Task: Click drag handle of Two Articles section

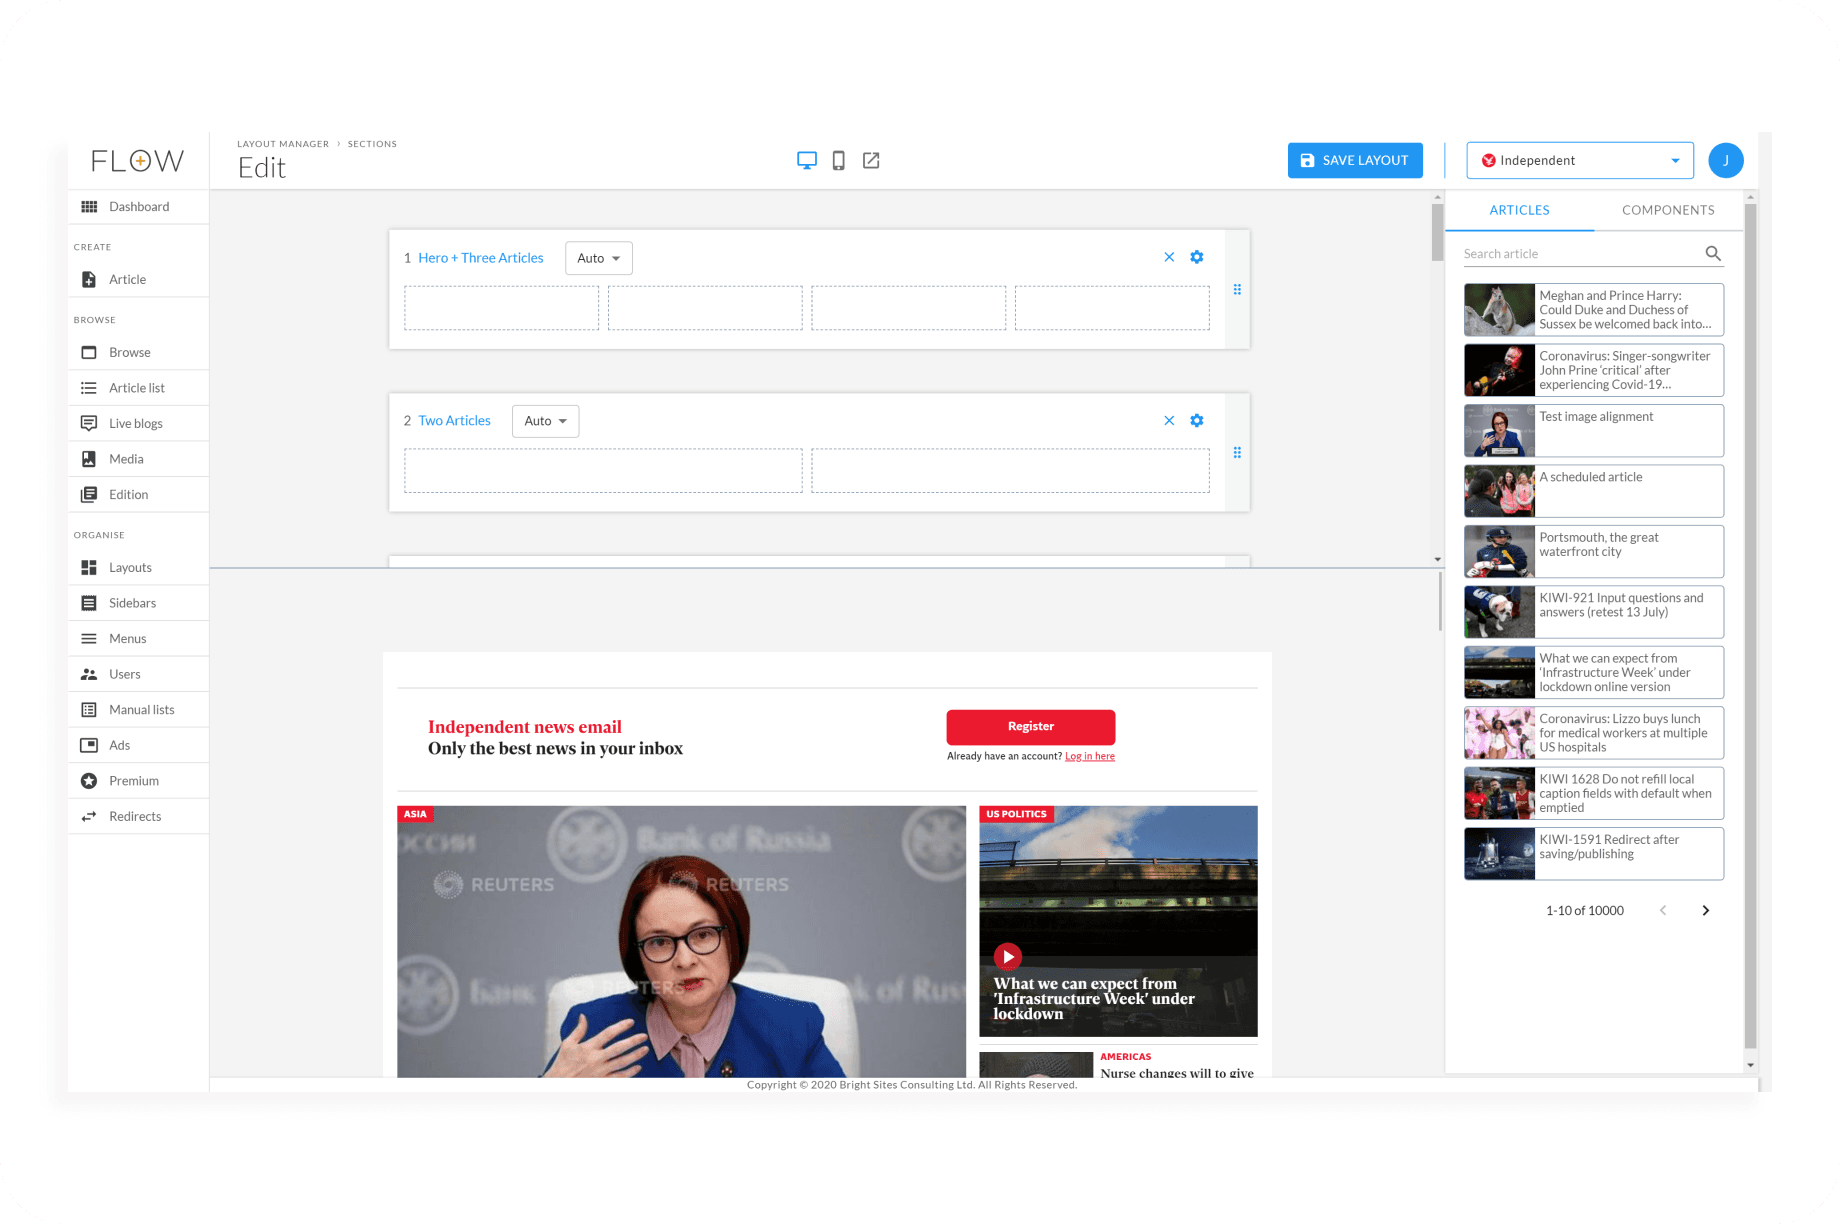Action: pyautogui.click(x=1237, y=453)
